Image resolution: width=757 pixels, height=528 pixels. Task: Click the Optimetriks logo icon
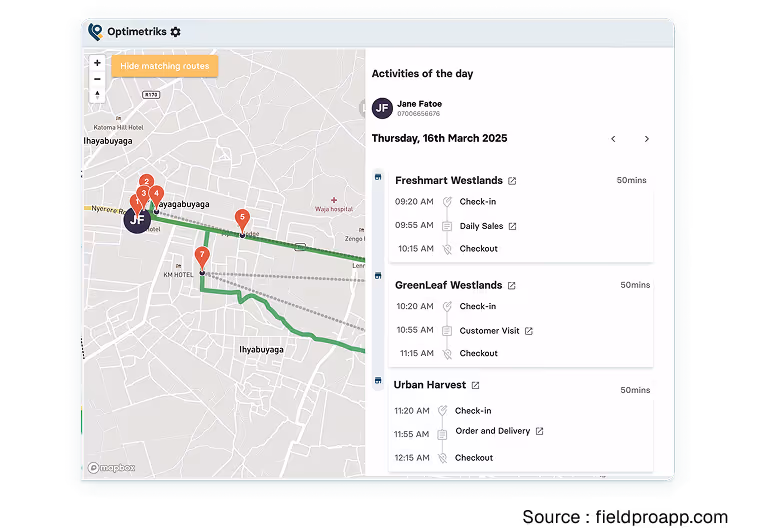(95, 32)
